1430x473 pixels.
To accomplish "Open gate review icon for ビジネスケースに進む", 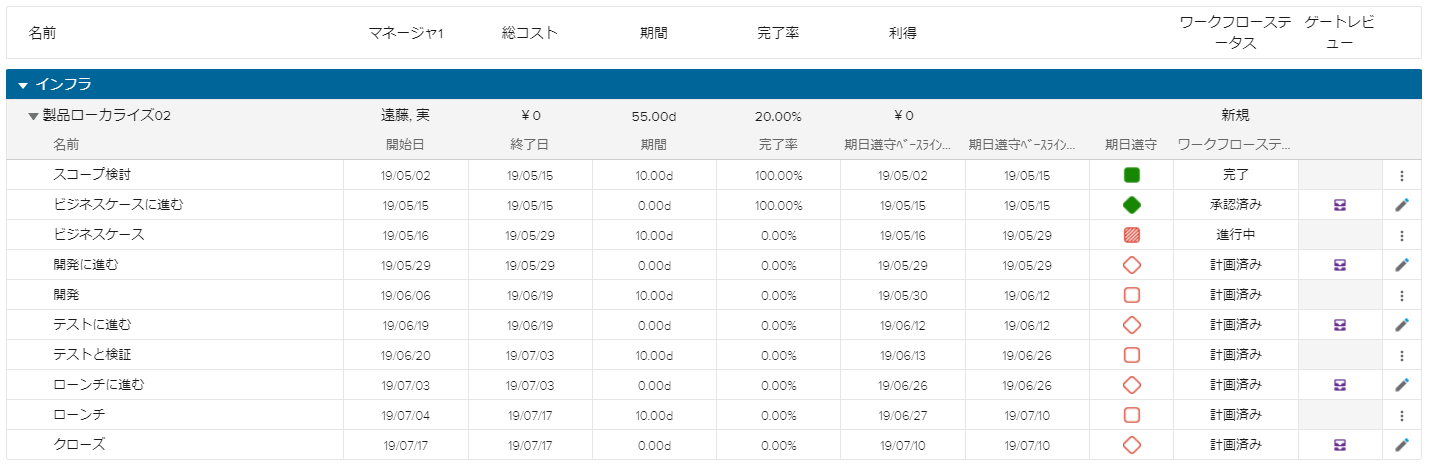I will point(1340,205).
